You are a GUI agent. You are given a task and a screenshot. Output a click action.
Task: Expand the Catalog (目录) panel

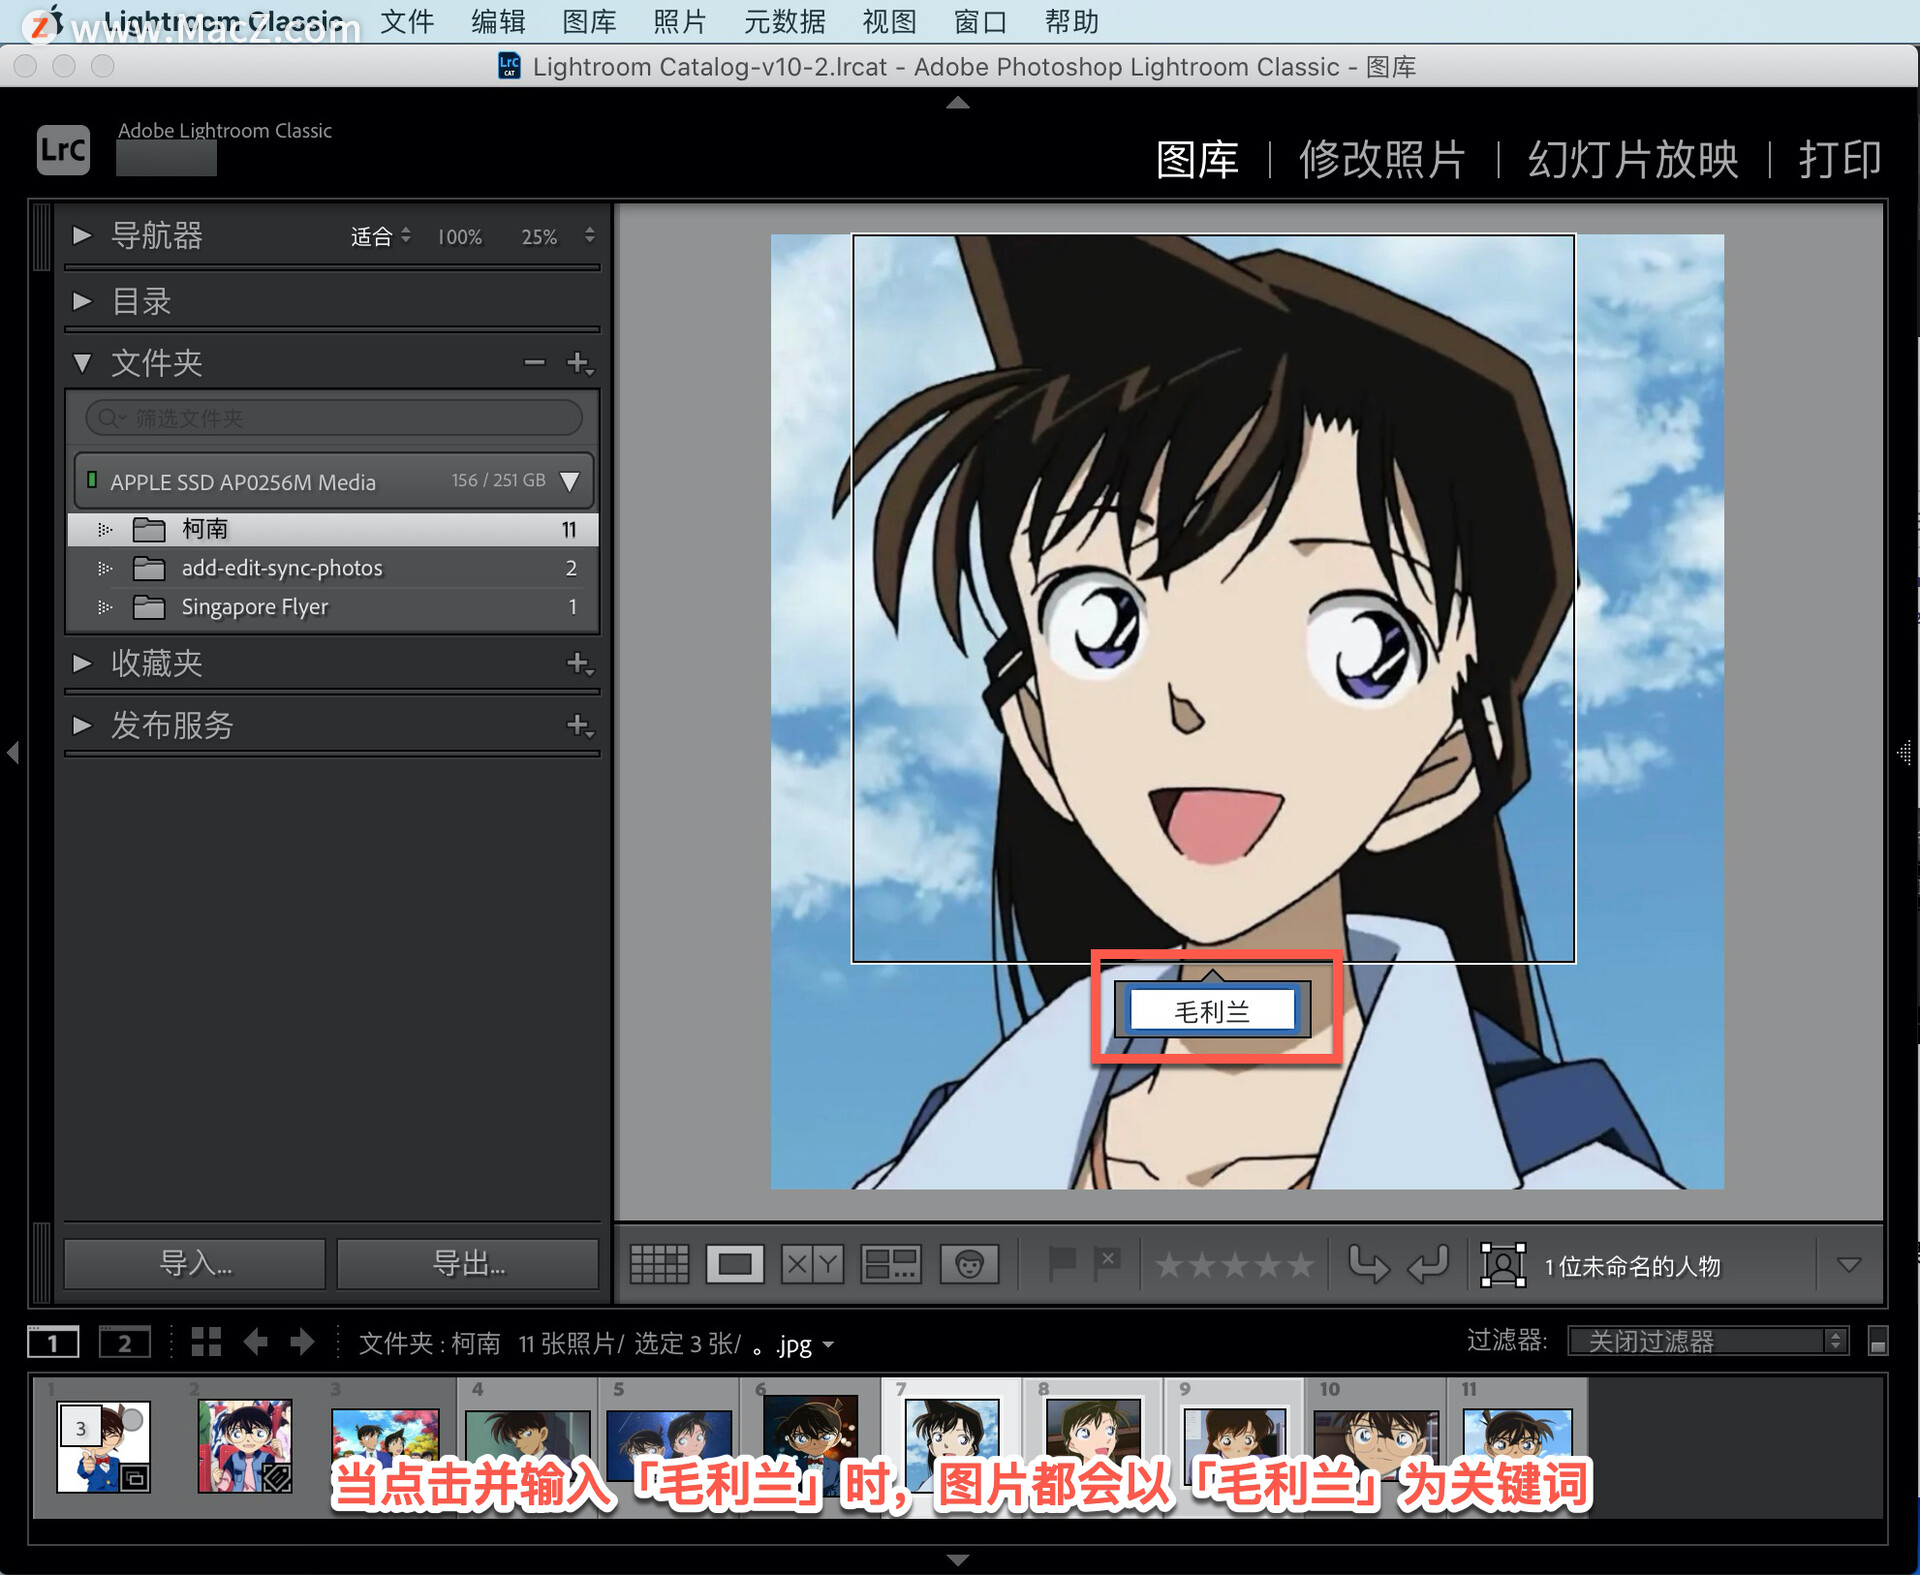82,301
